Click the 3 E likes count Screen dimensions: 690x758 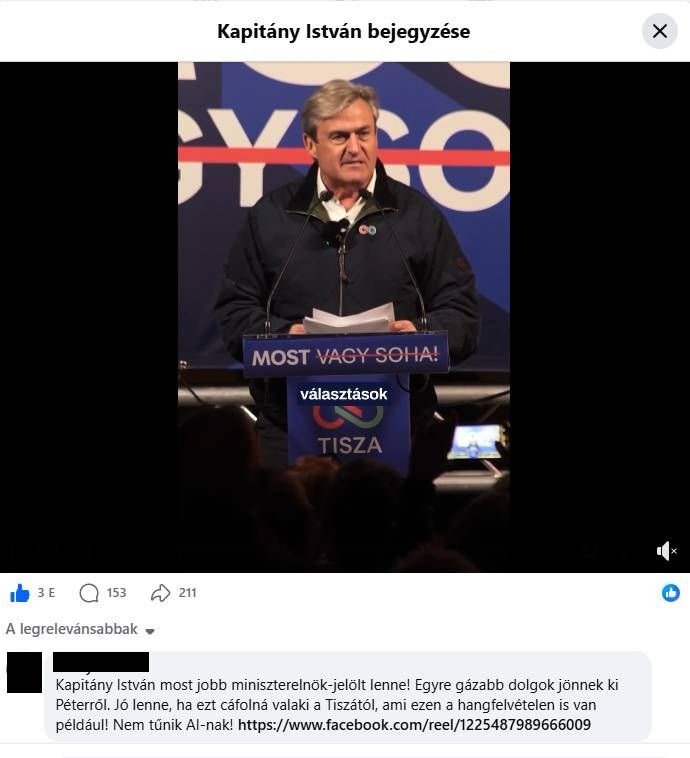click(46, 593)
